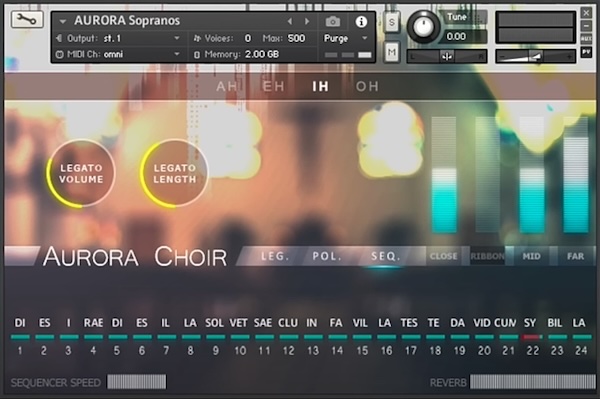This screenshot has width=600, height=399.
Task: Solo the instrument with S button
Action: pyautogui.click(x=391, y=23)
